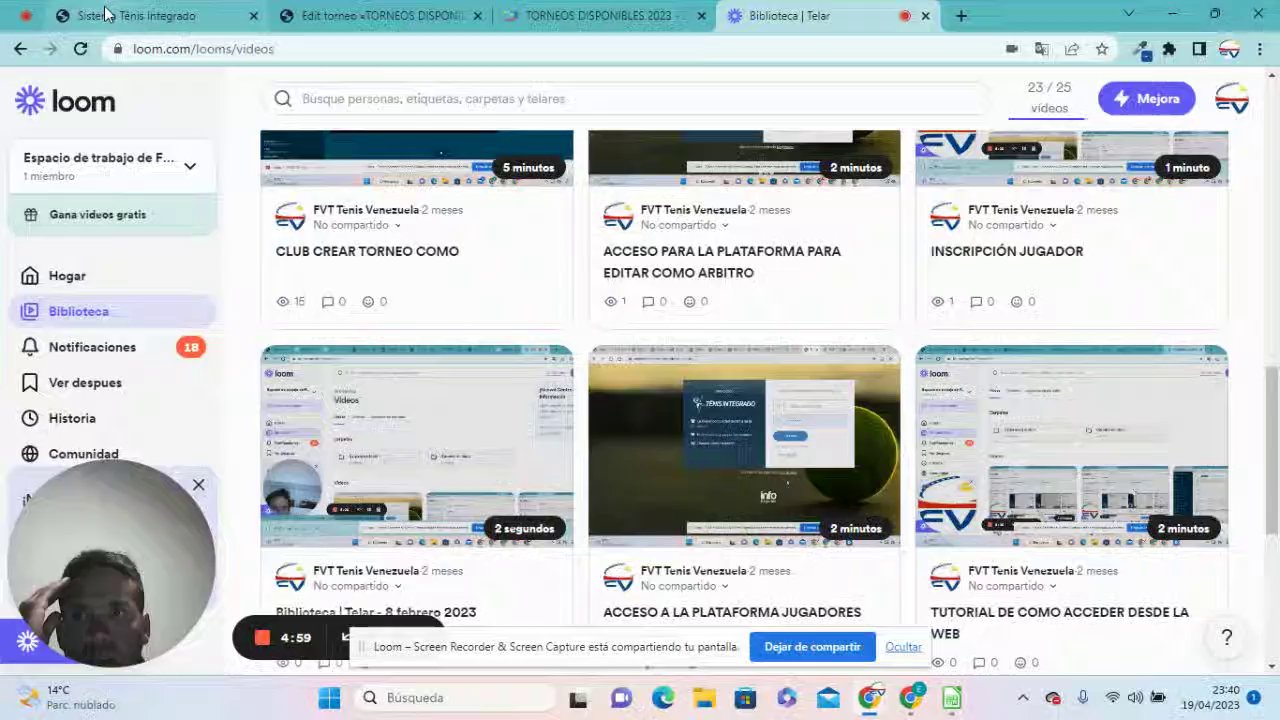Click FVT avatar on CLUB CREAR TORNEO card
Screen dimensions: 1280x720
point(290,217)
